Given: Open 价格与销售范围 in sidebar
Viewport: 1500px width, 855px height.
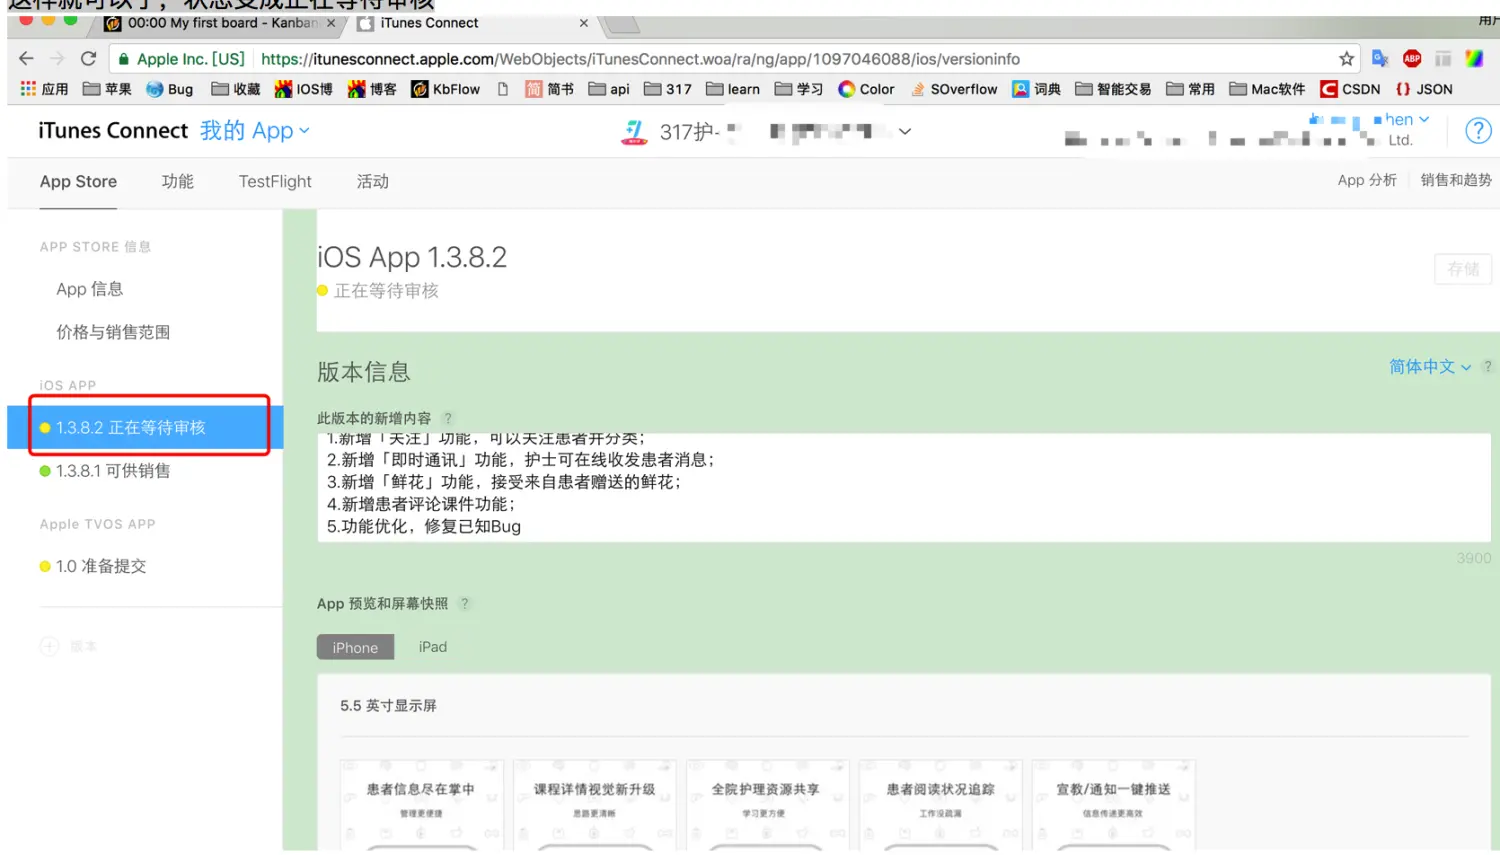Looking at the screenshot, I should pyautogui.click(x=113, y=332).
